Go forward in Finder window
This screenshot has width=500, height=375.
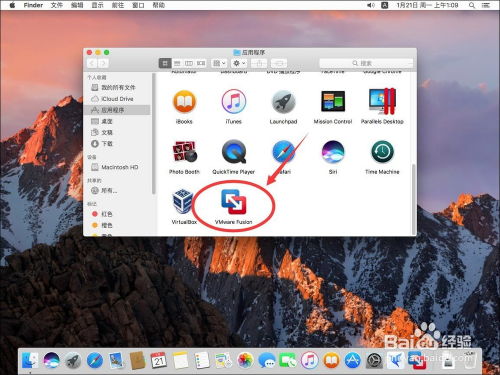pyautogui.click(x=103, y=63)
